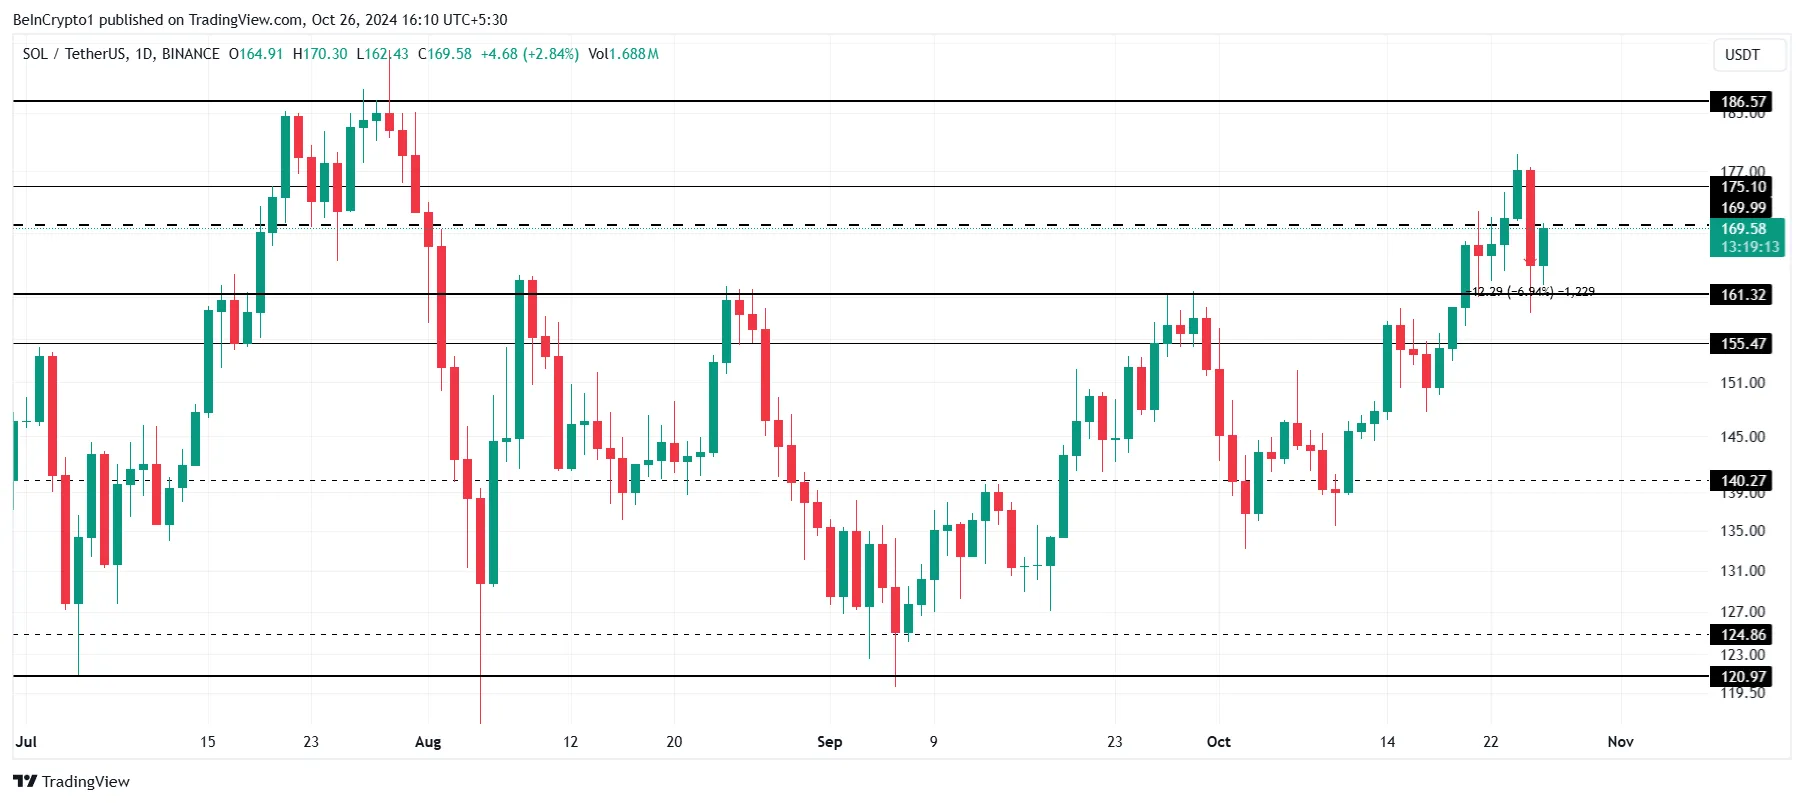This screenshot has height=803, width=1804.
Task: Select the 169.99 dashed level label
Action: point(1743,207)
